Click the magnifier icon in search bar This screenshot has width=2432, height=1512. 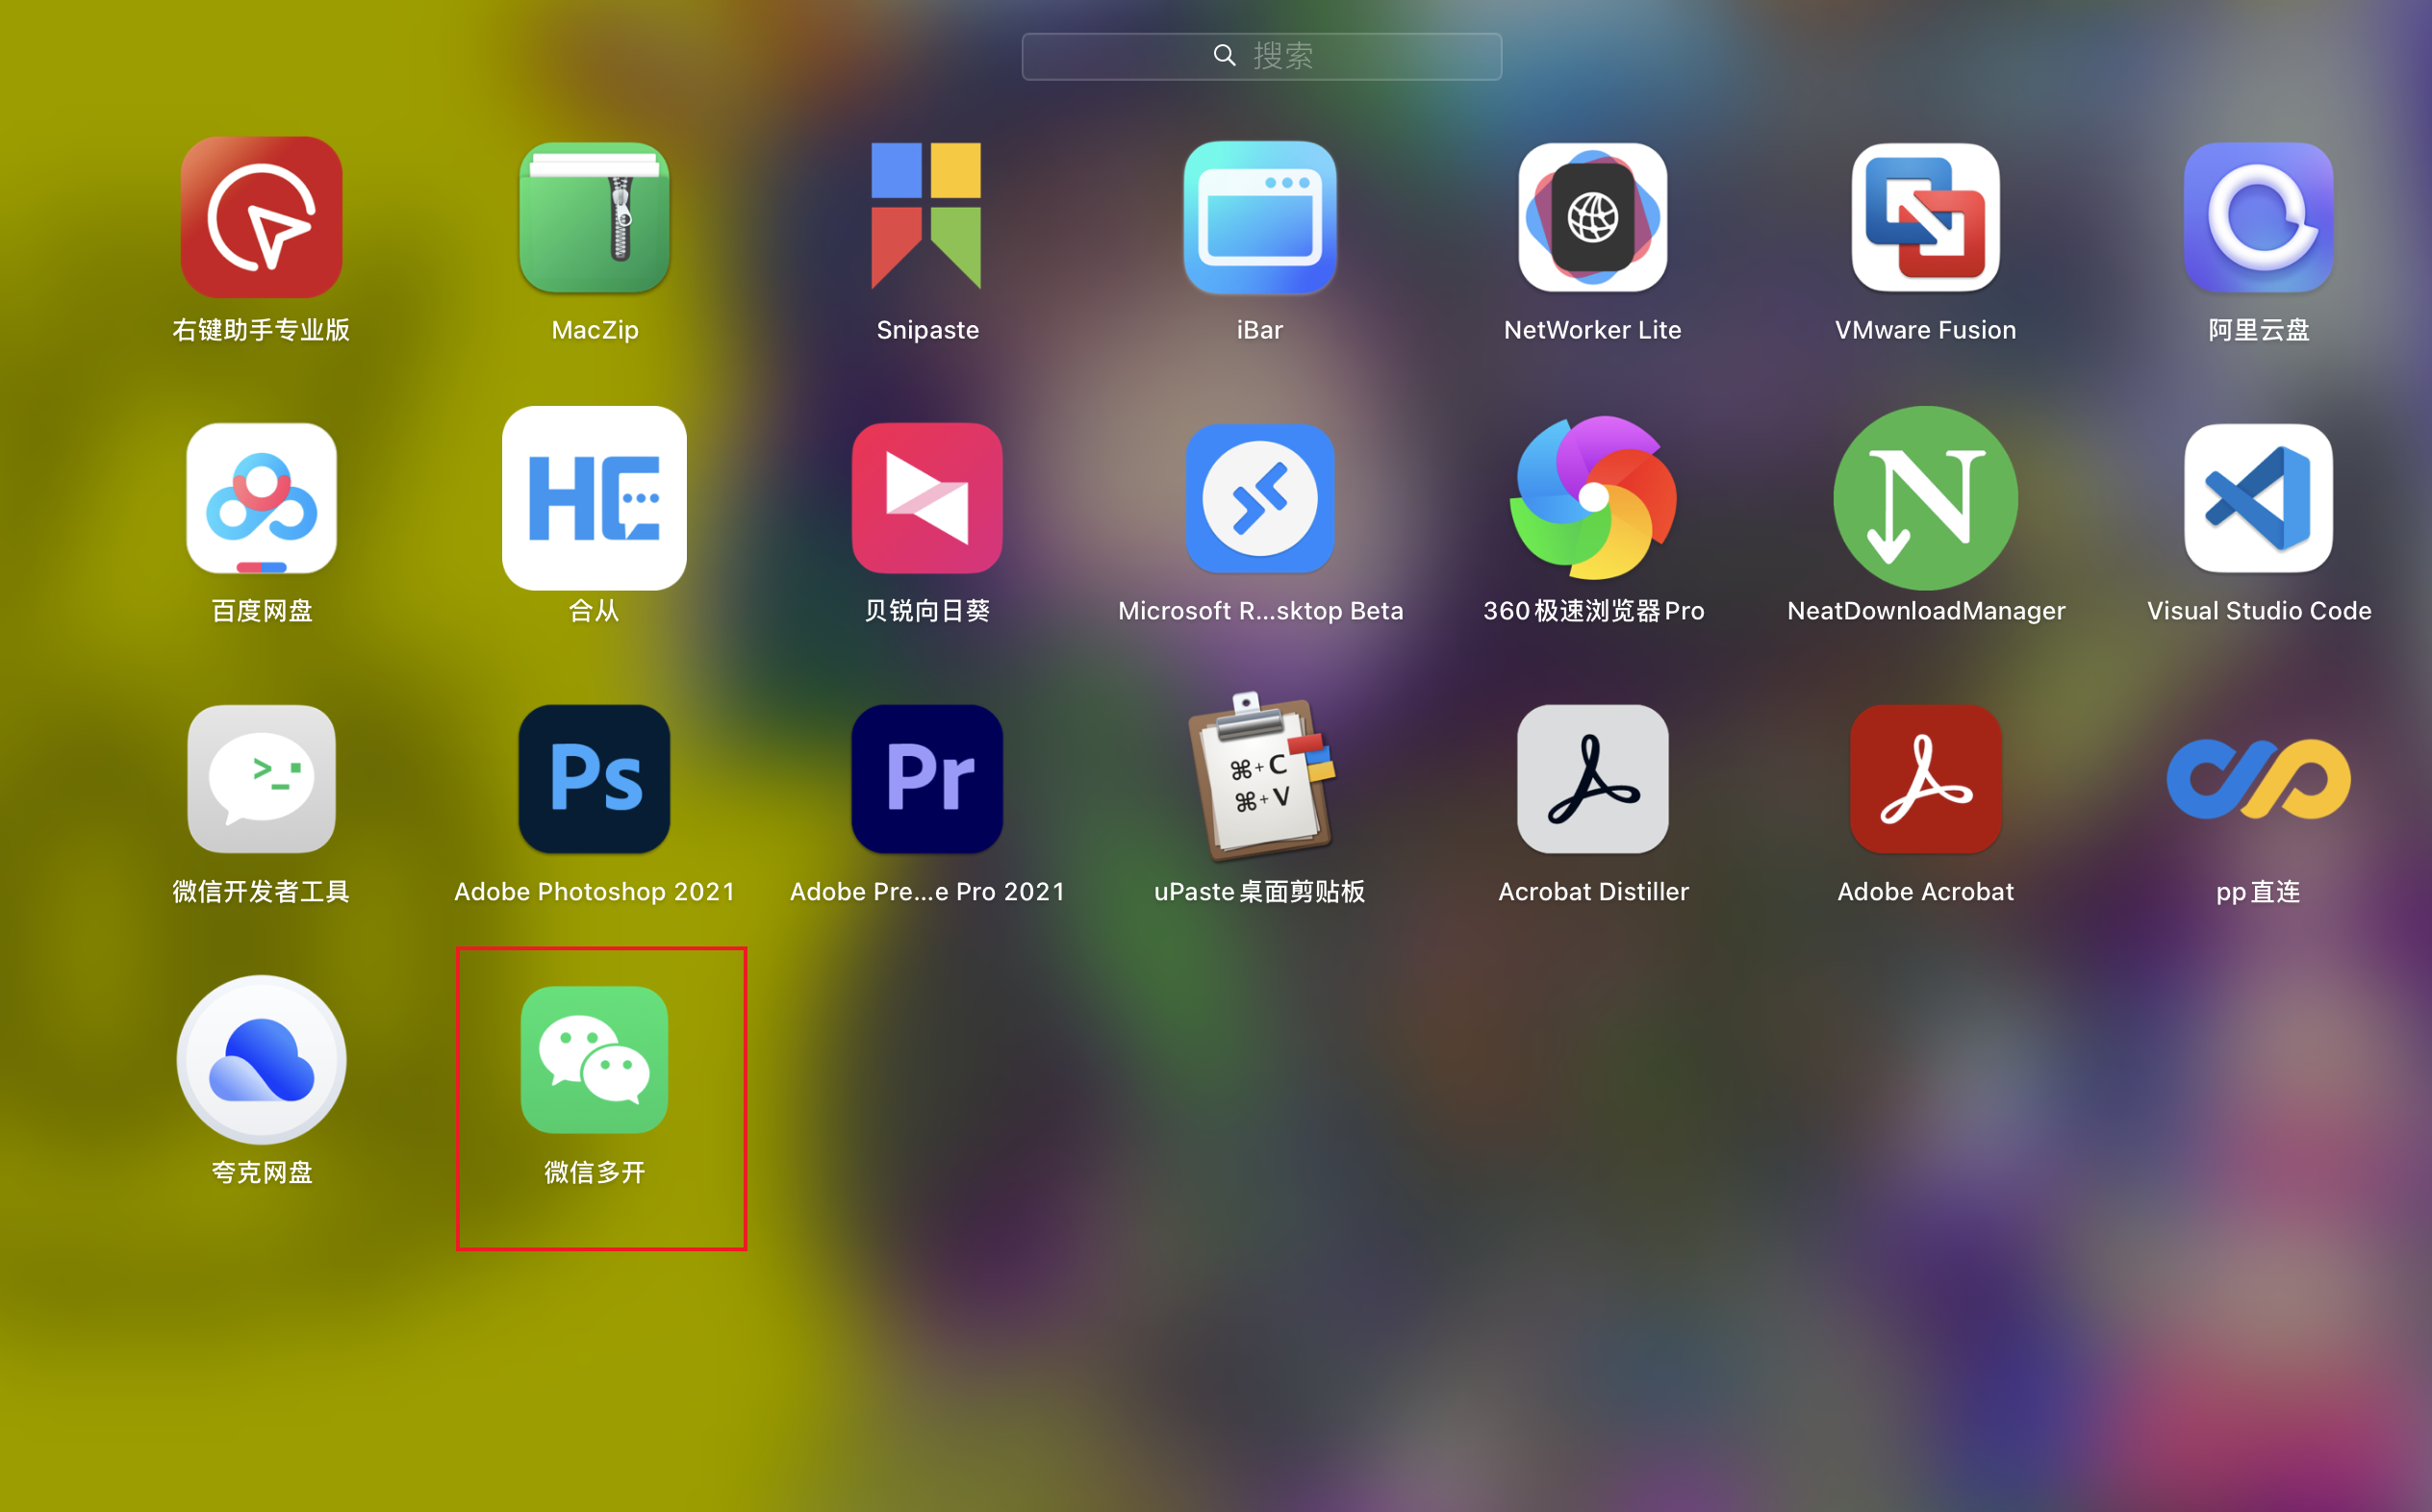(1225, 55)
